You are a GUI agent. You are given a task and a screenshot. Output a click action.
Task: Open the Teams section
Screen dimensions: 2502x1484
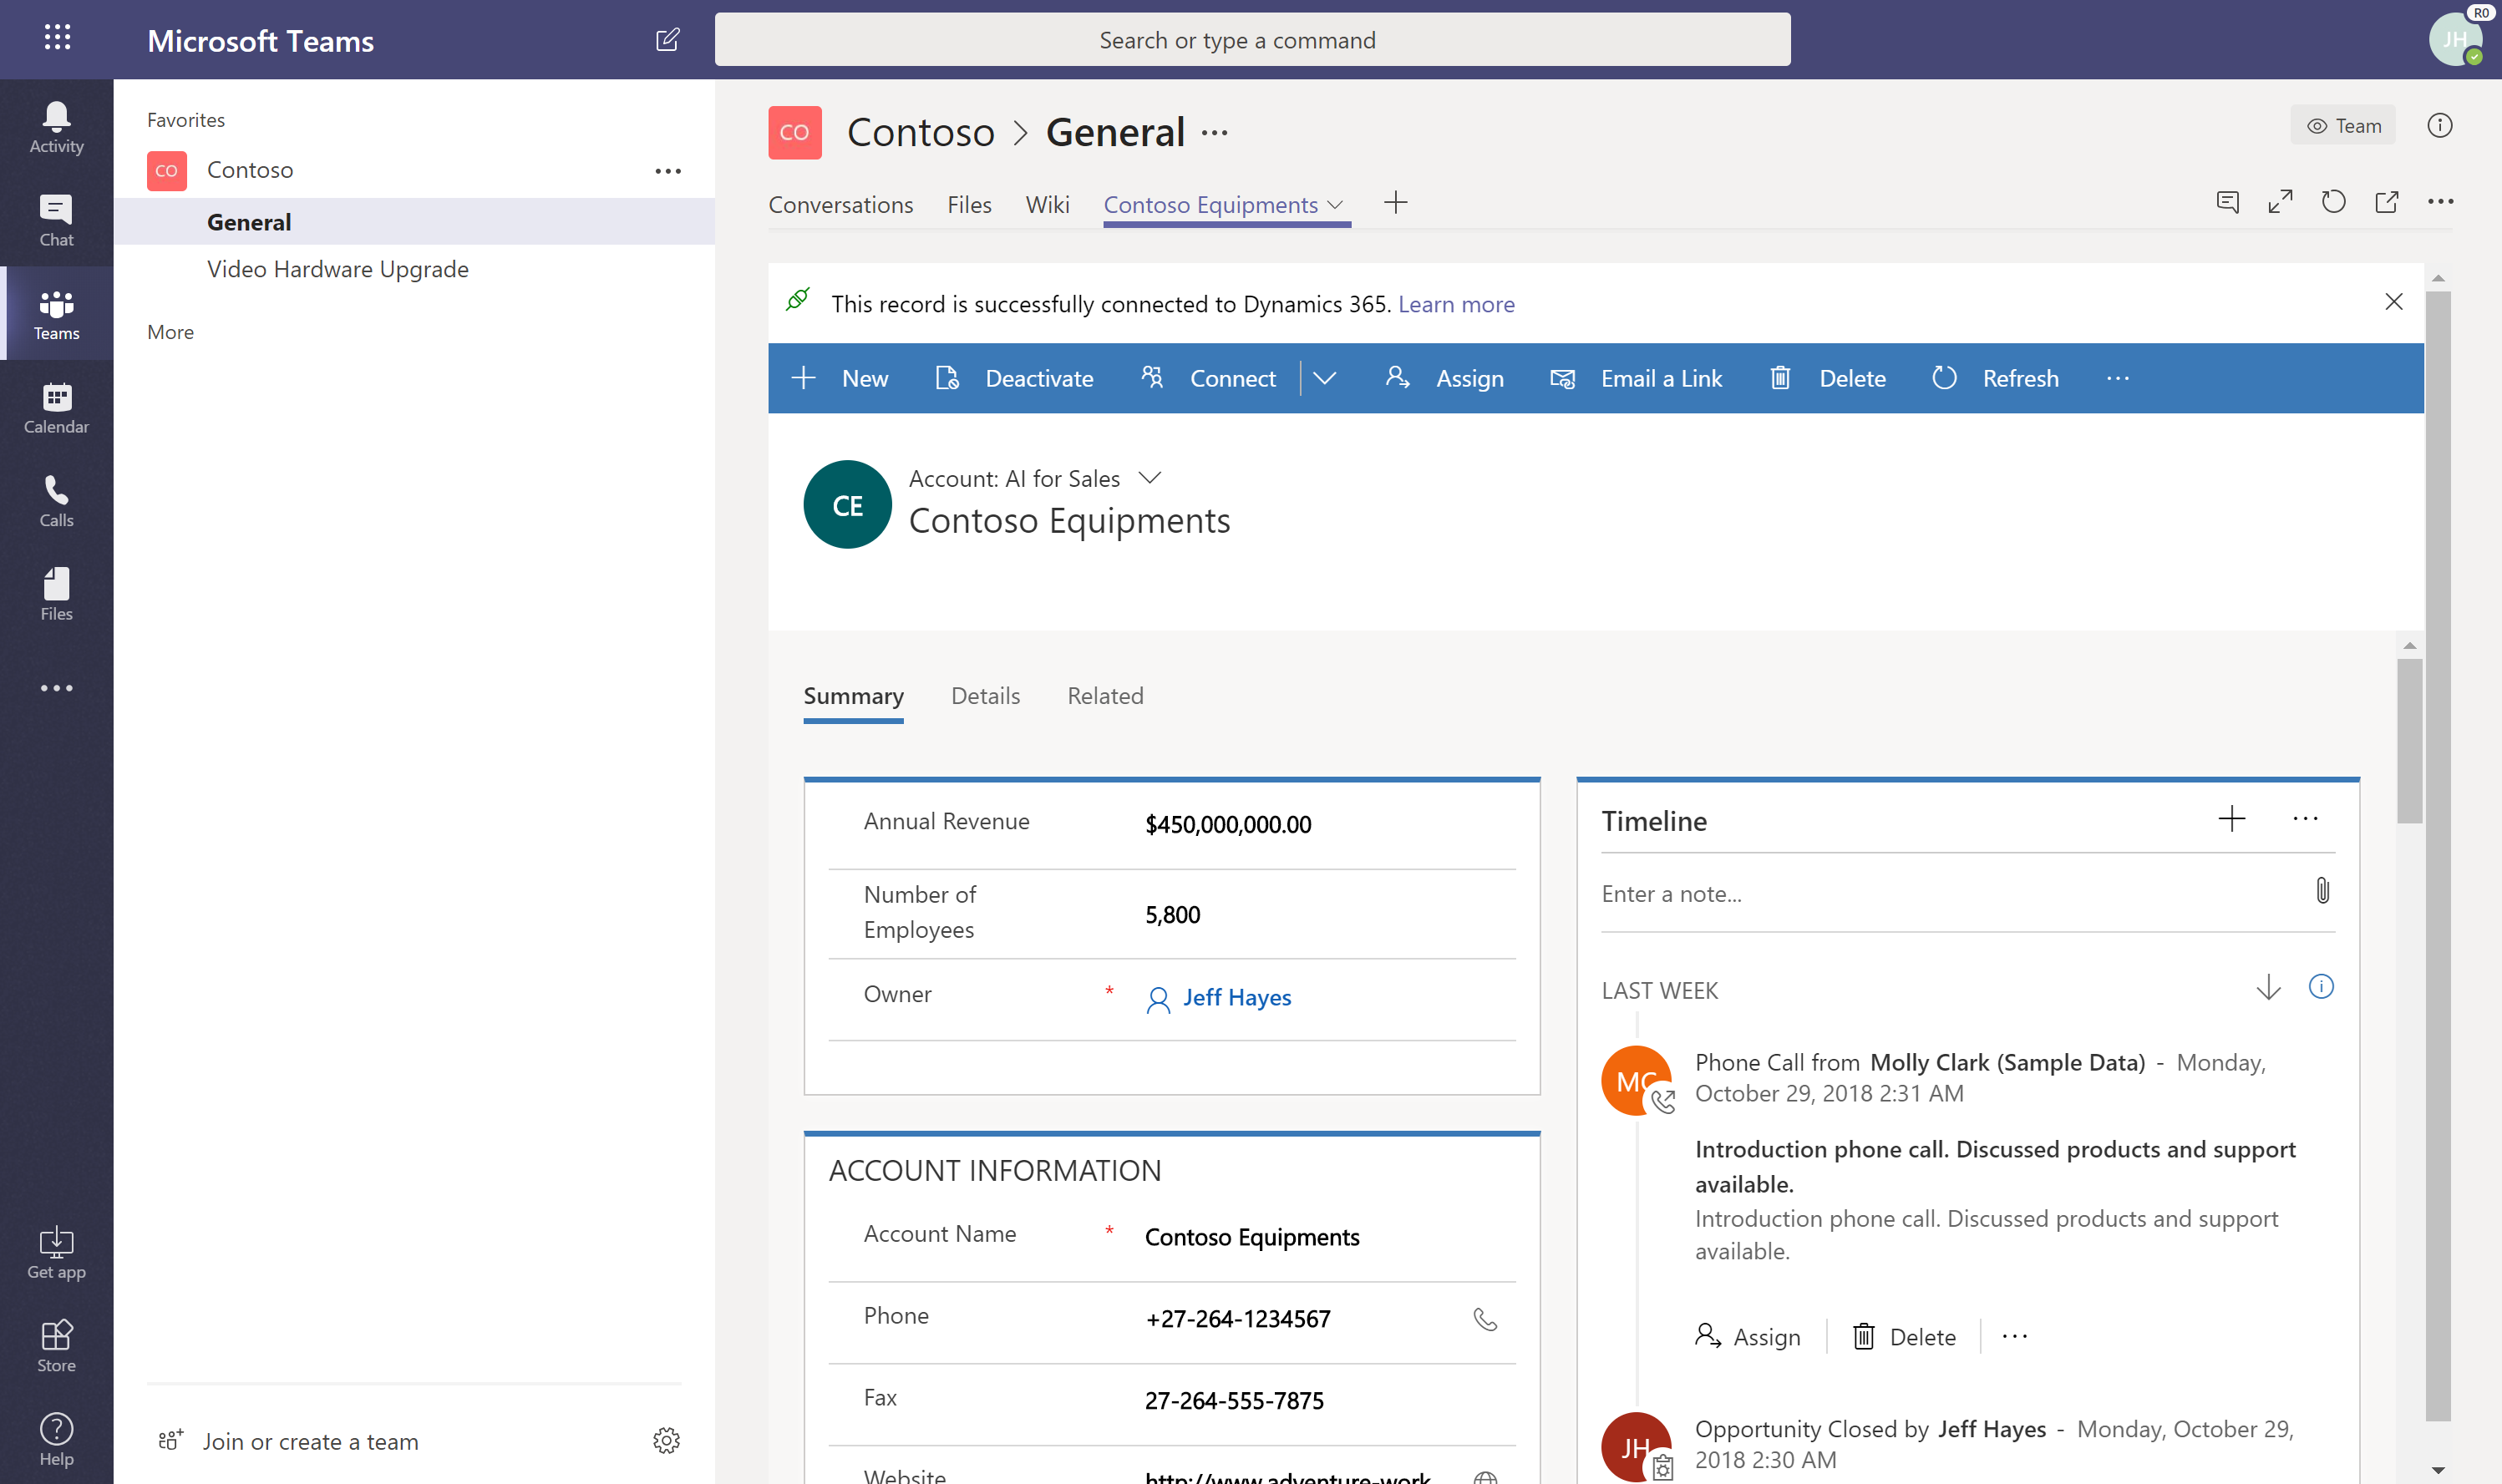(x=56, y=314)
